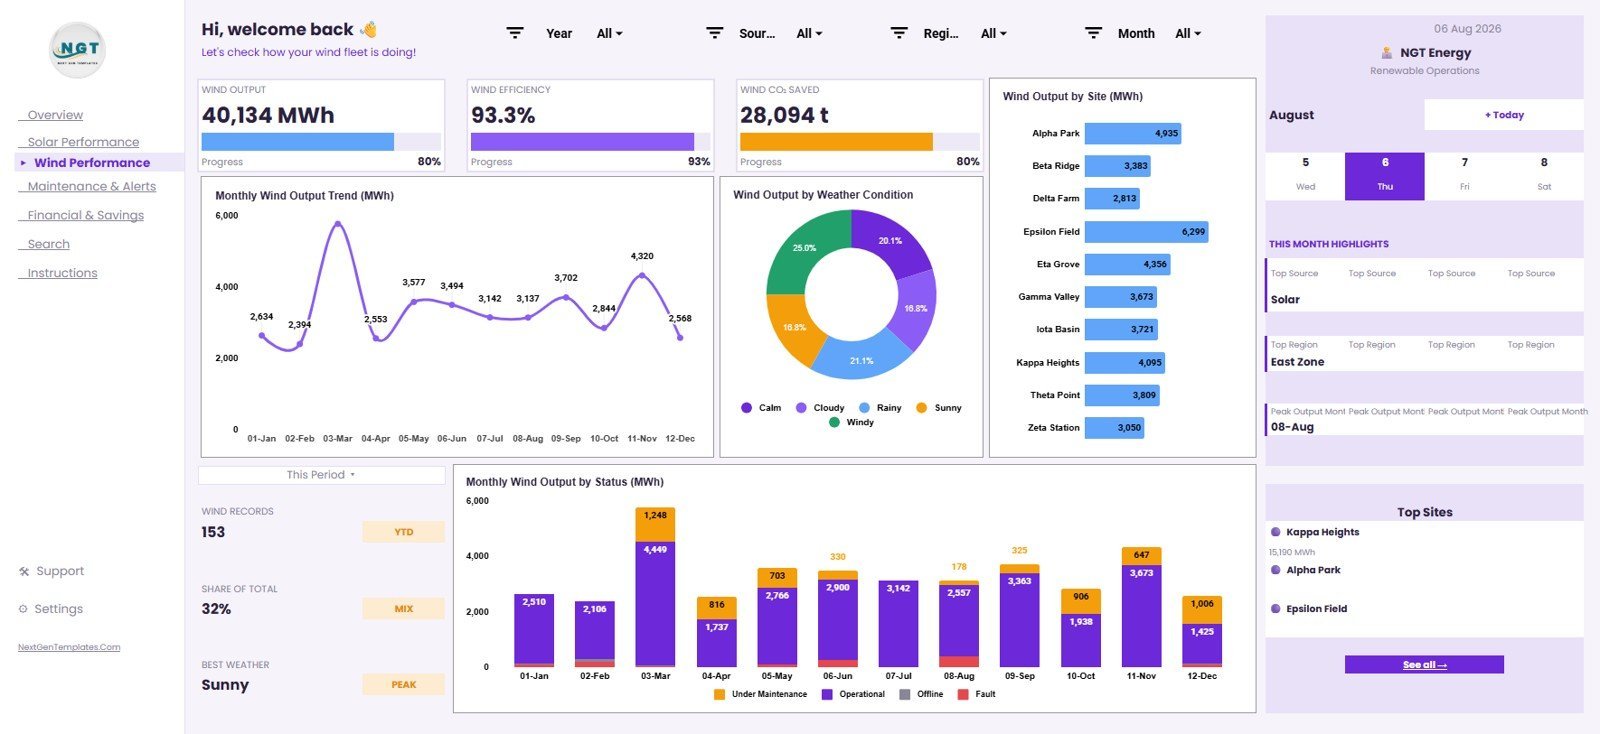The image size is (1600, 734).
Task: Click the filter icon beside Month
Action: (1094, 33)
